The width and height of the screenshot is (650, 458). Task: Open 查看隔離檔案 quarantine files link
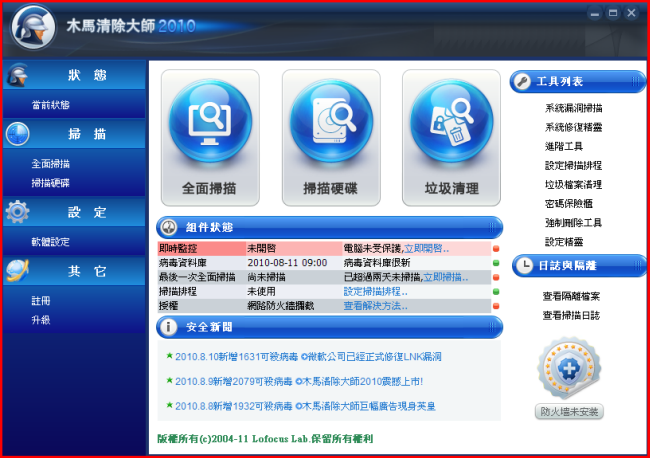point(572,296)
